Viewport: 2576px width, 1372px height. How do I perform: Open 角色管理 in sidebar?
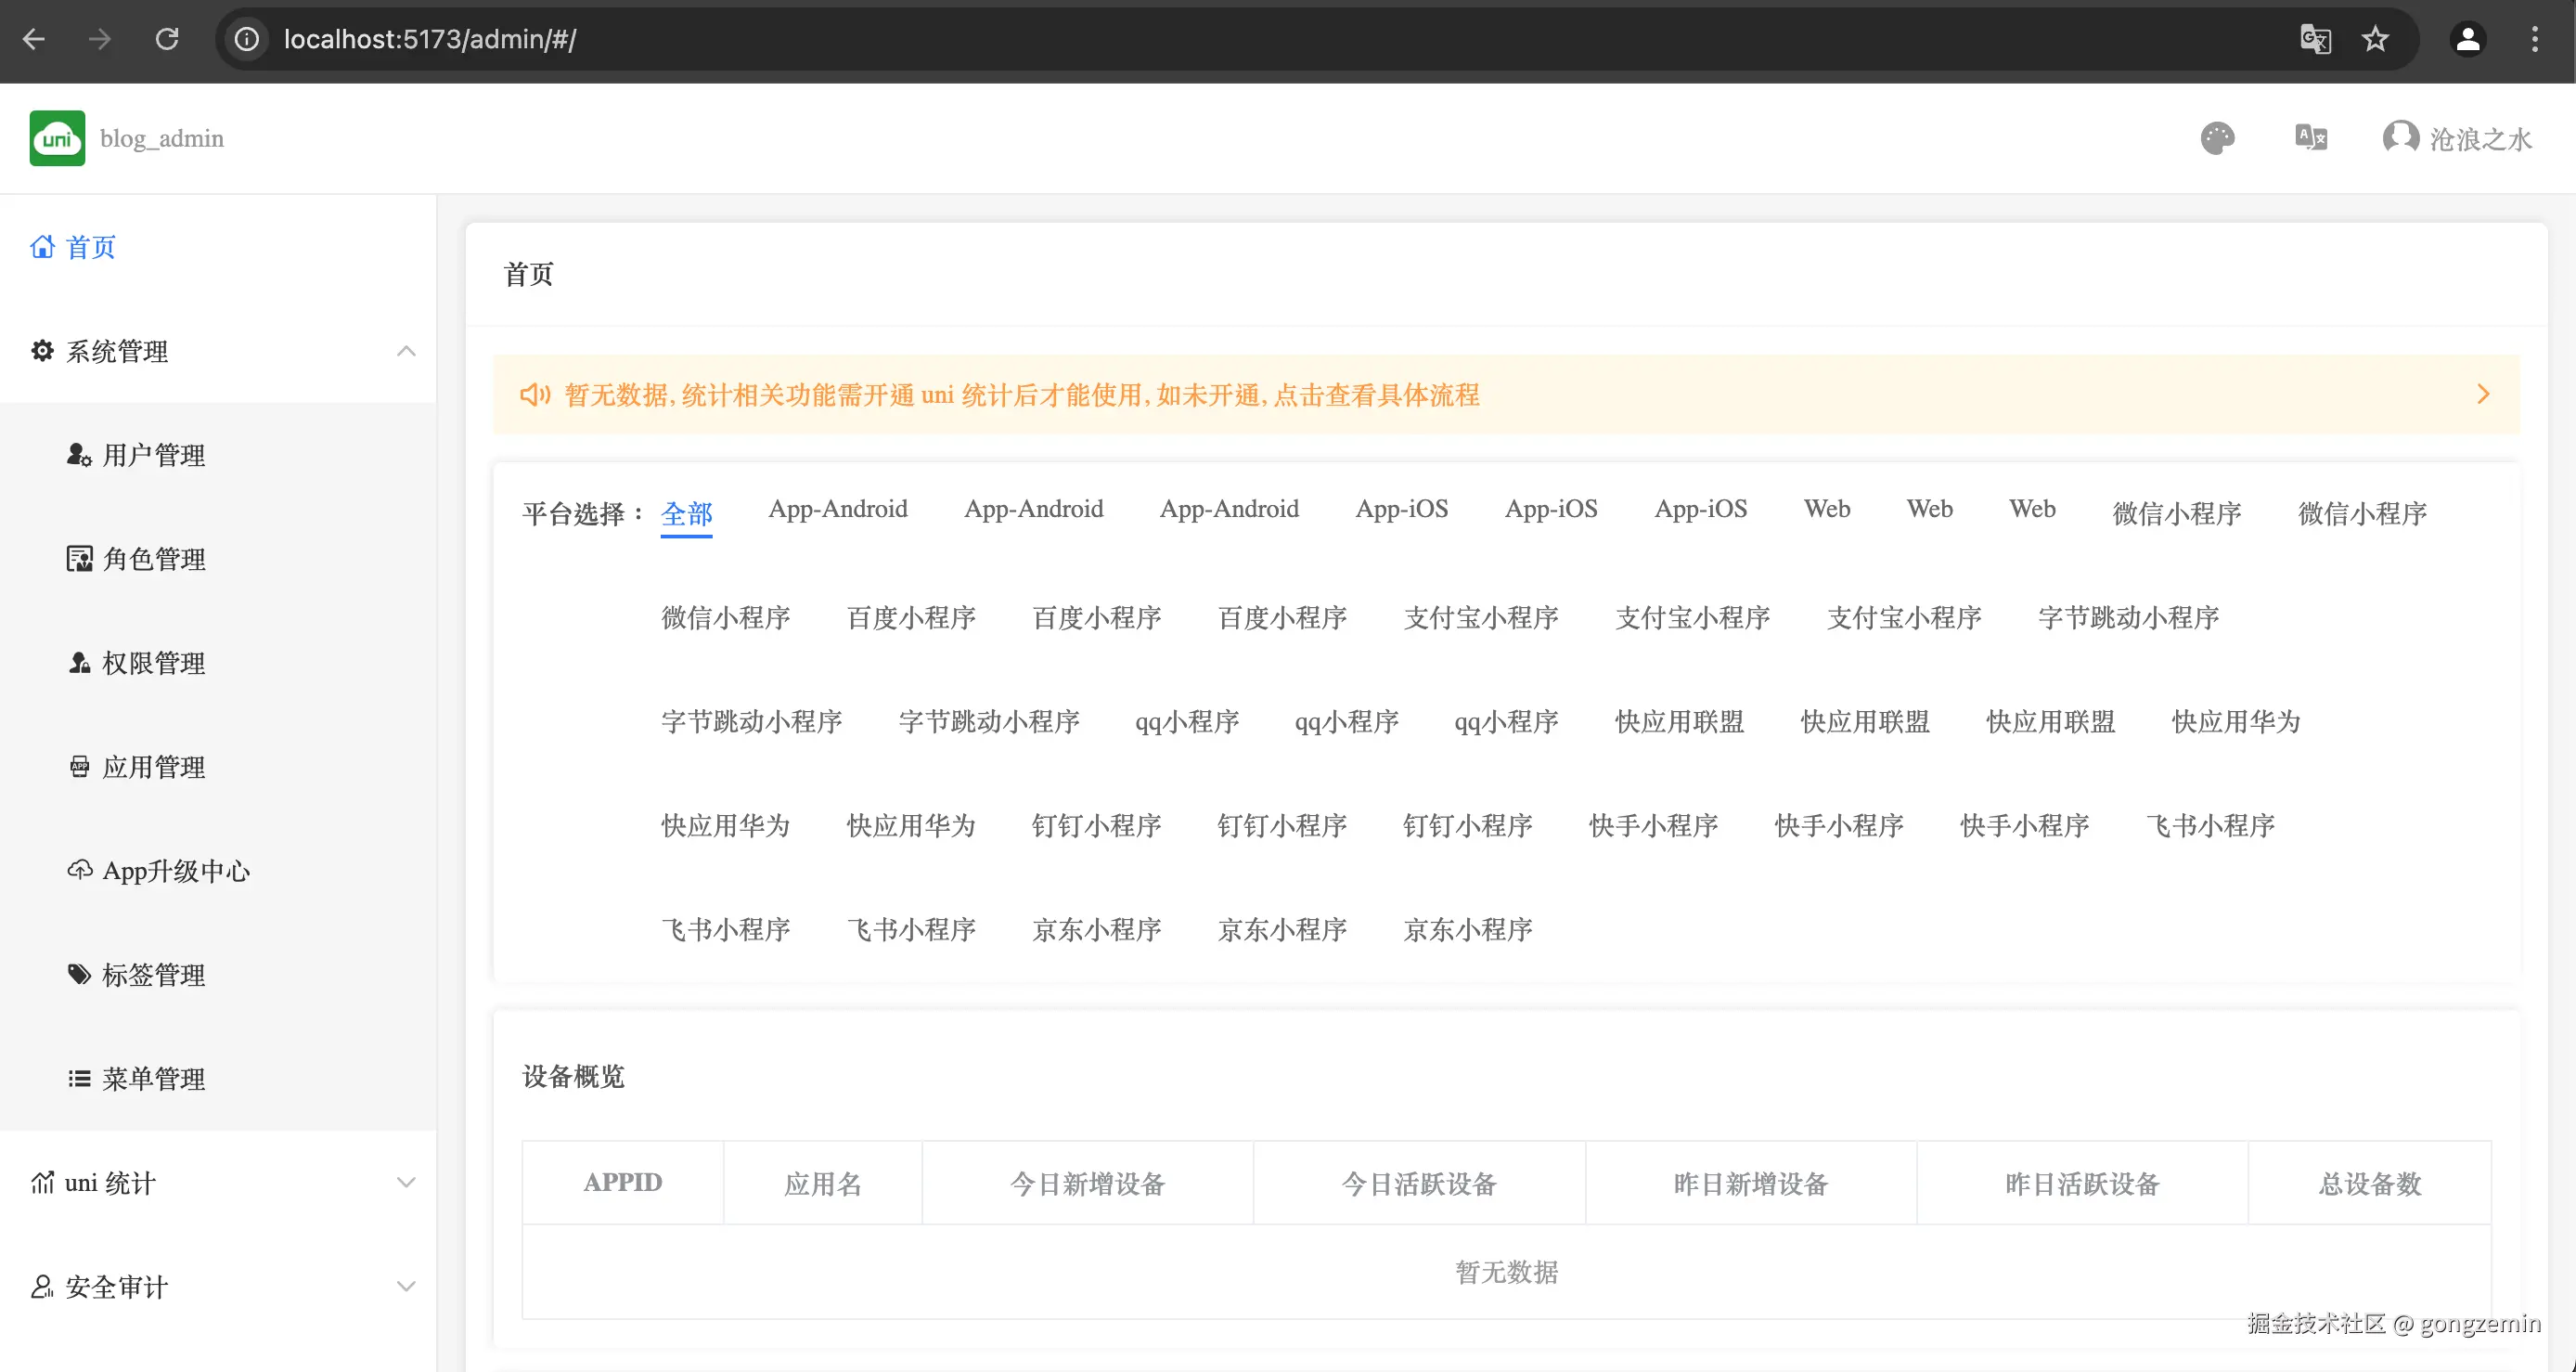154,559
